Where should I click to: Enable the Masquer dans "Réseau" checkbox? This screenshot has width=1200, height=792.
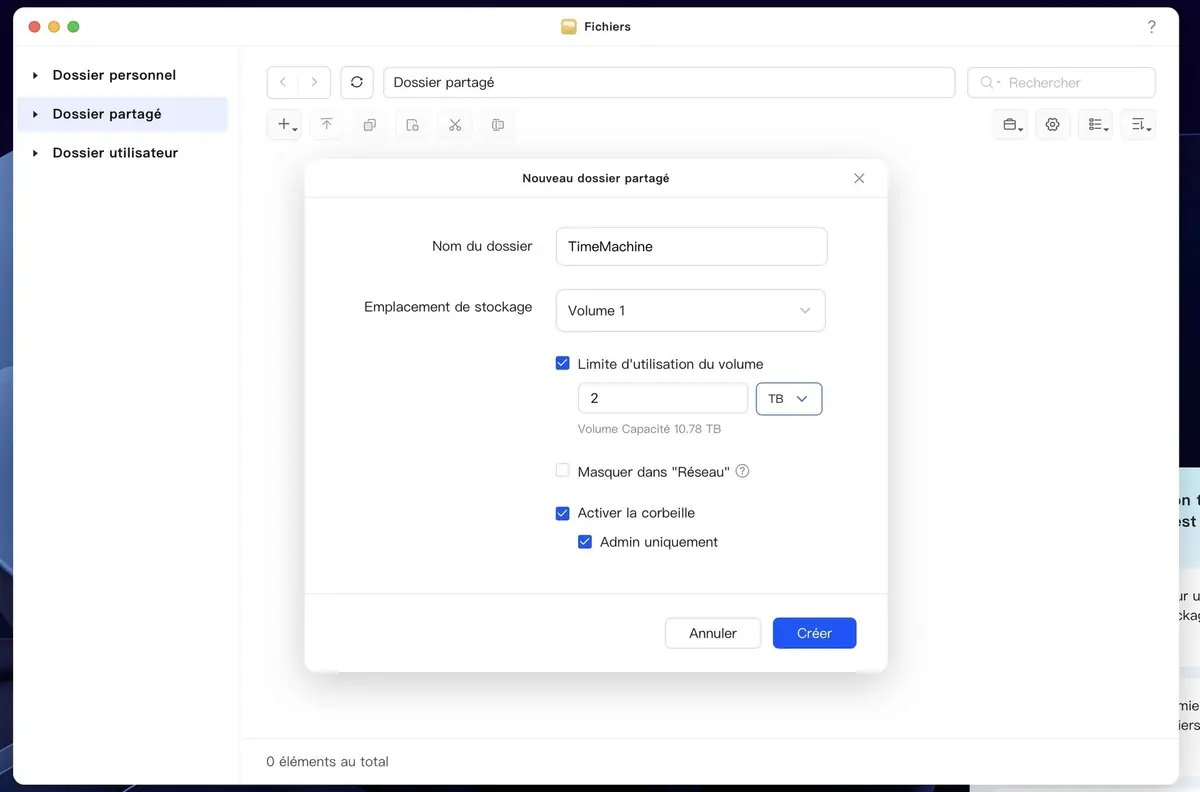[562, 470]
